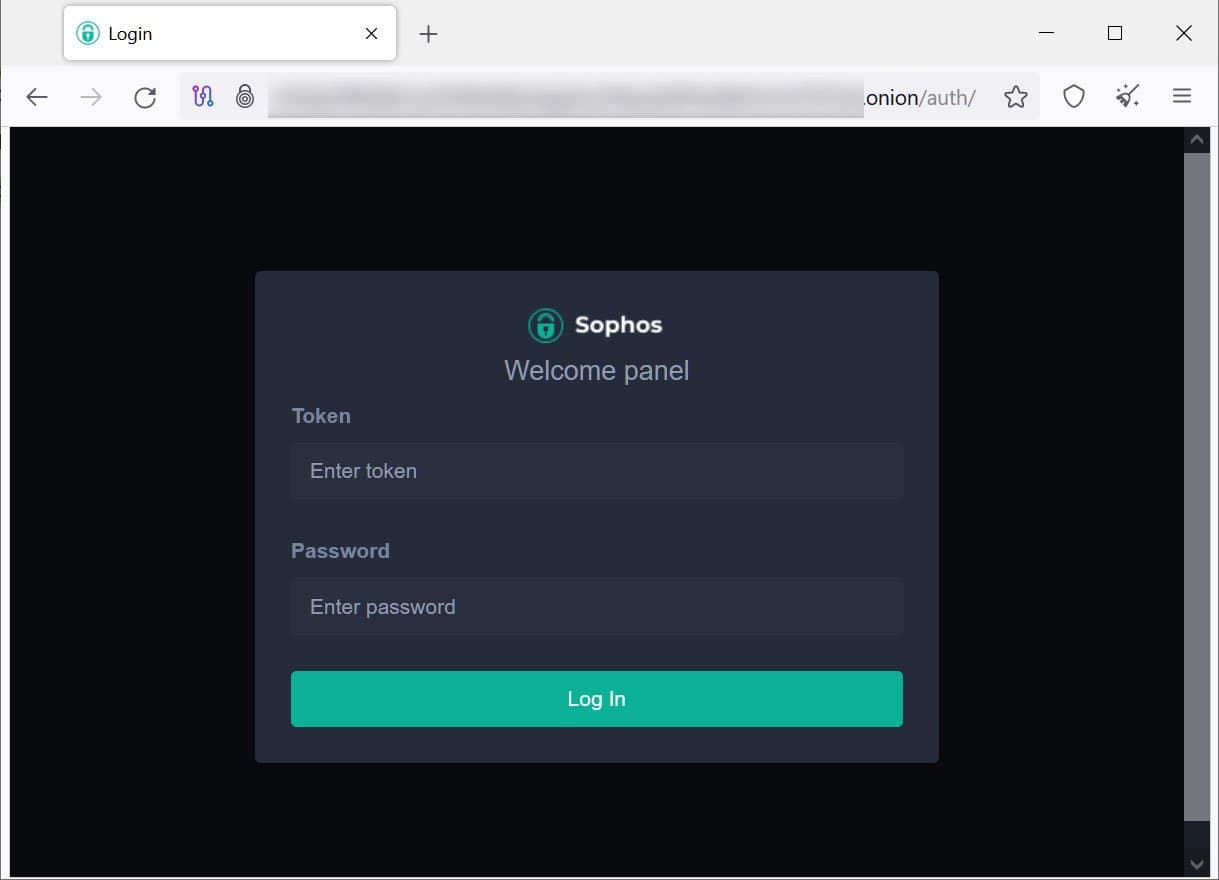This screenshot has width=1219, height=880.
Task: Trigger New Identity with the broom icon
Action: coord(1128,96)
